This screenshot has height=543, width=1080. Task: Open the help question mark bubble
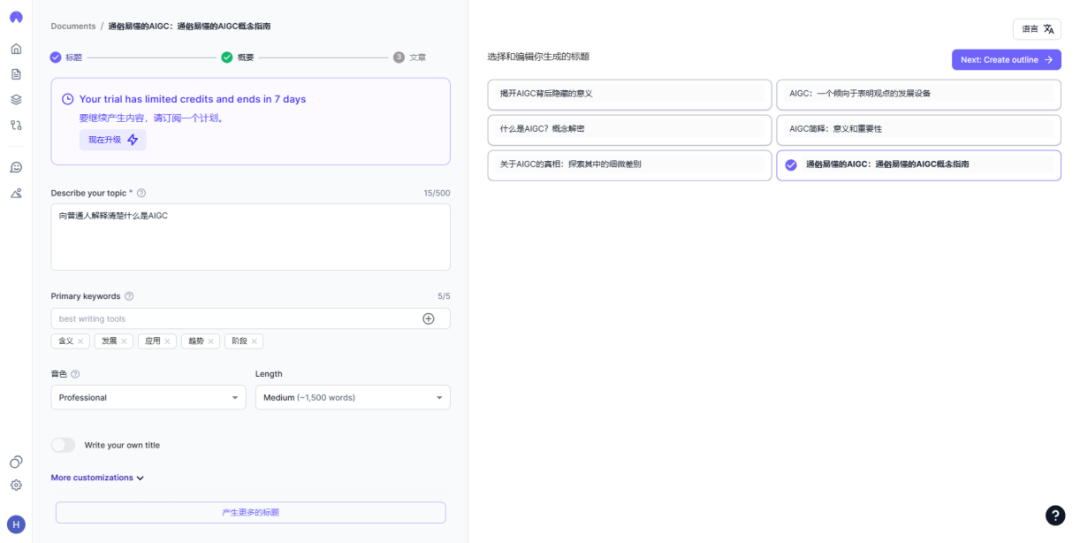(1055, 515)
